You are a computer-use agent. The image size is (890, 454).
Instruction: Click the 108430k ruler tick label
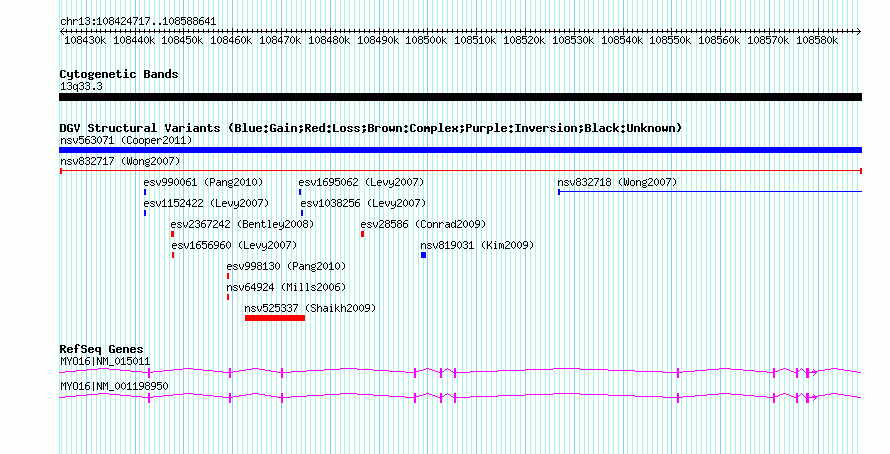85,40
